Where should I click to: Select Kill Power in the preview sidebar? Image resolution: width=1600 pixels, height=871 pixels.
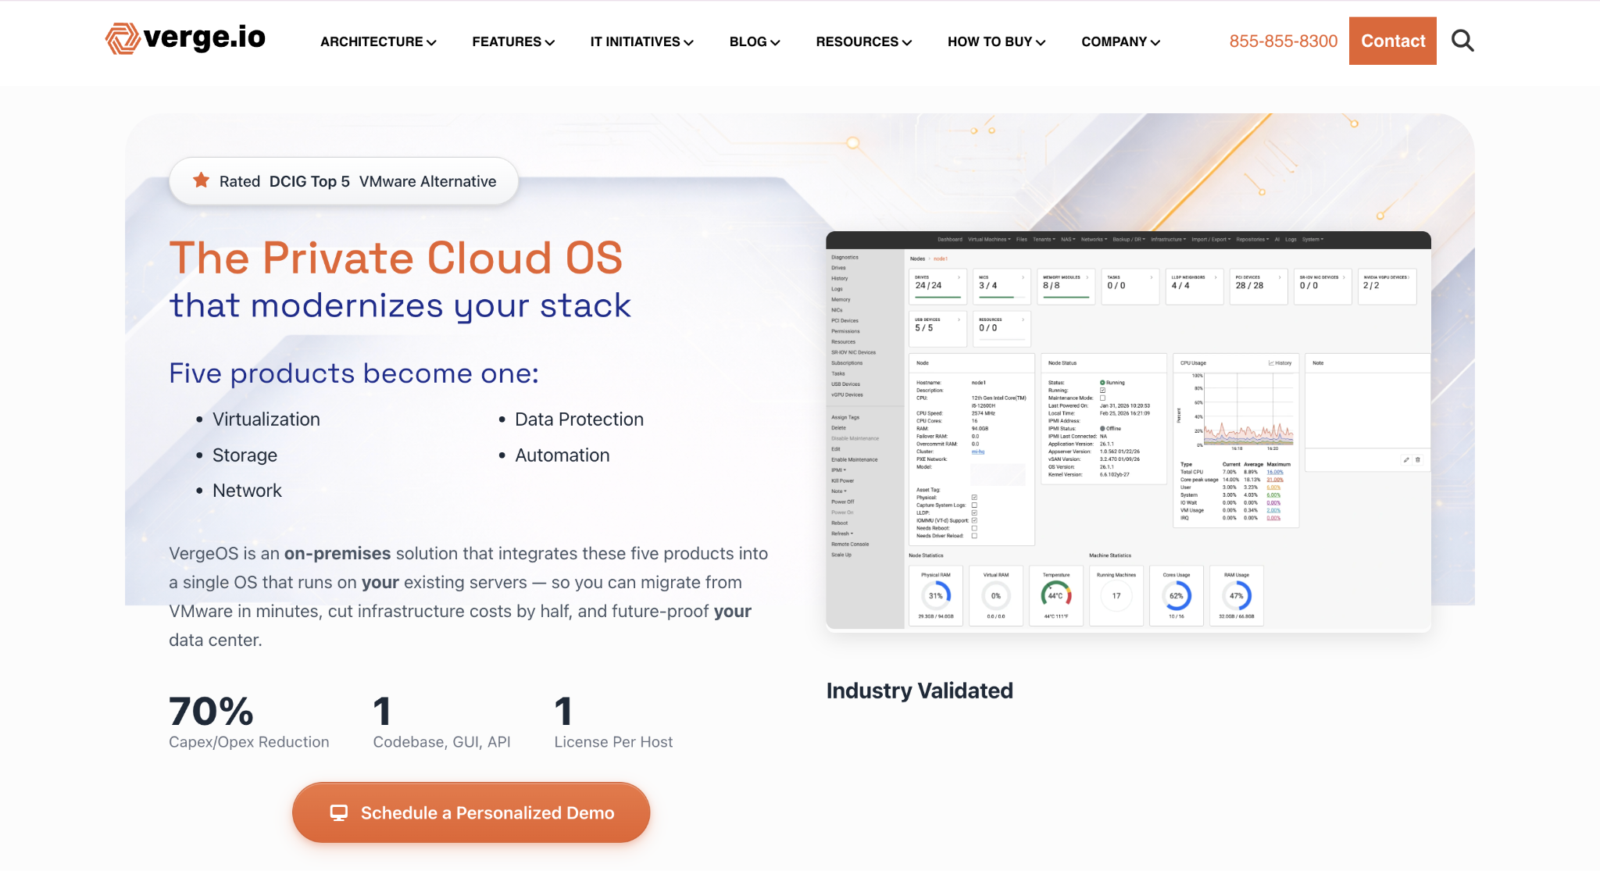(843, 481)
